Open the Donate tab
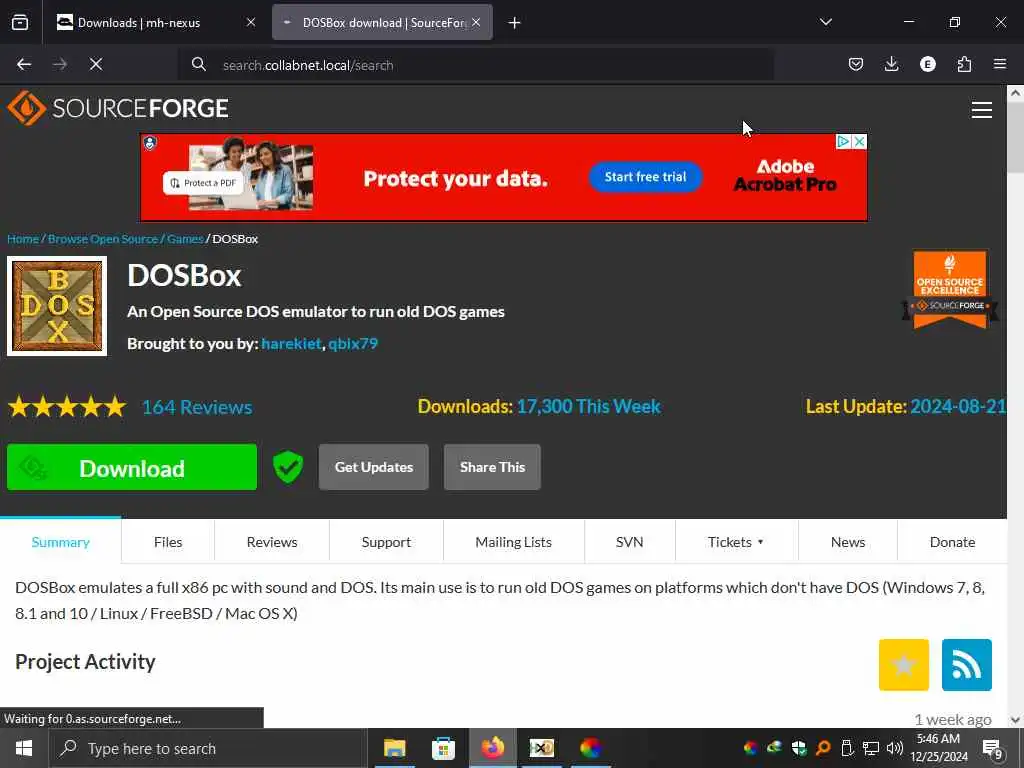1024x768 pixels. [x=952, y=542]
